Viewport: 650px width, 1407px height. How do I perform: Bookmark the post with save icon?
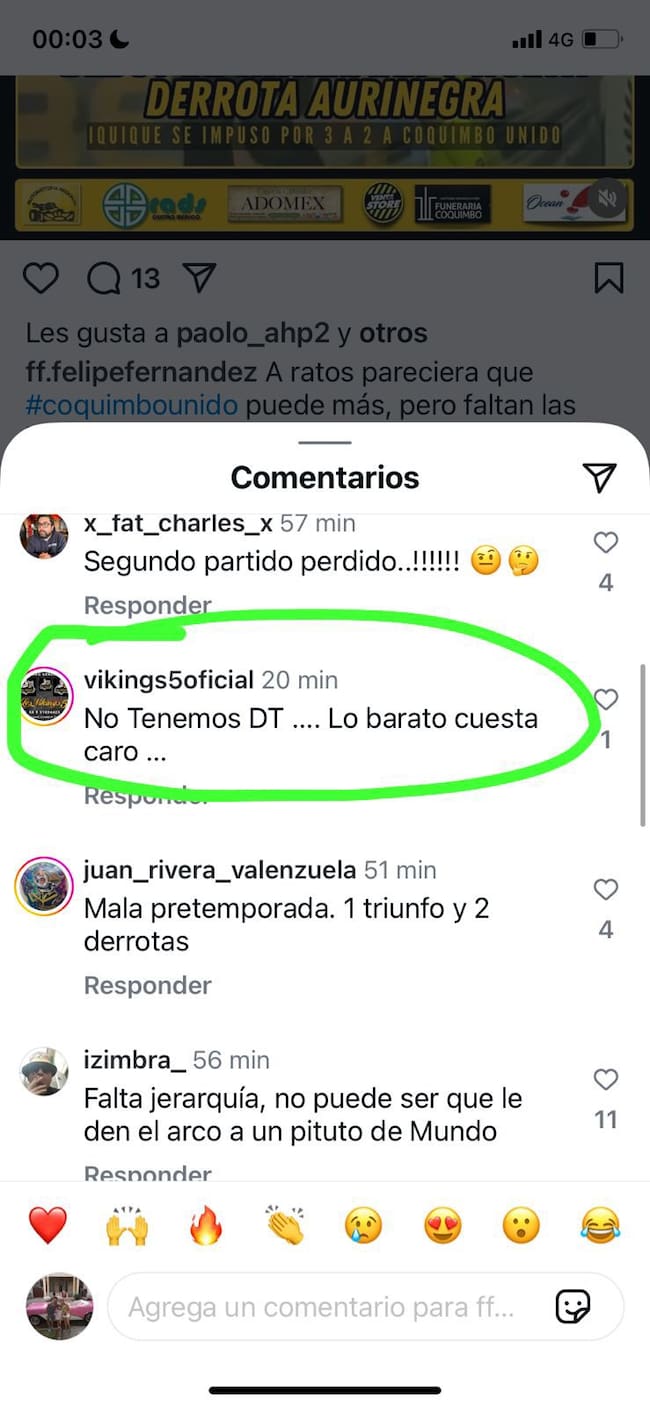[x=609, y=278]
